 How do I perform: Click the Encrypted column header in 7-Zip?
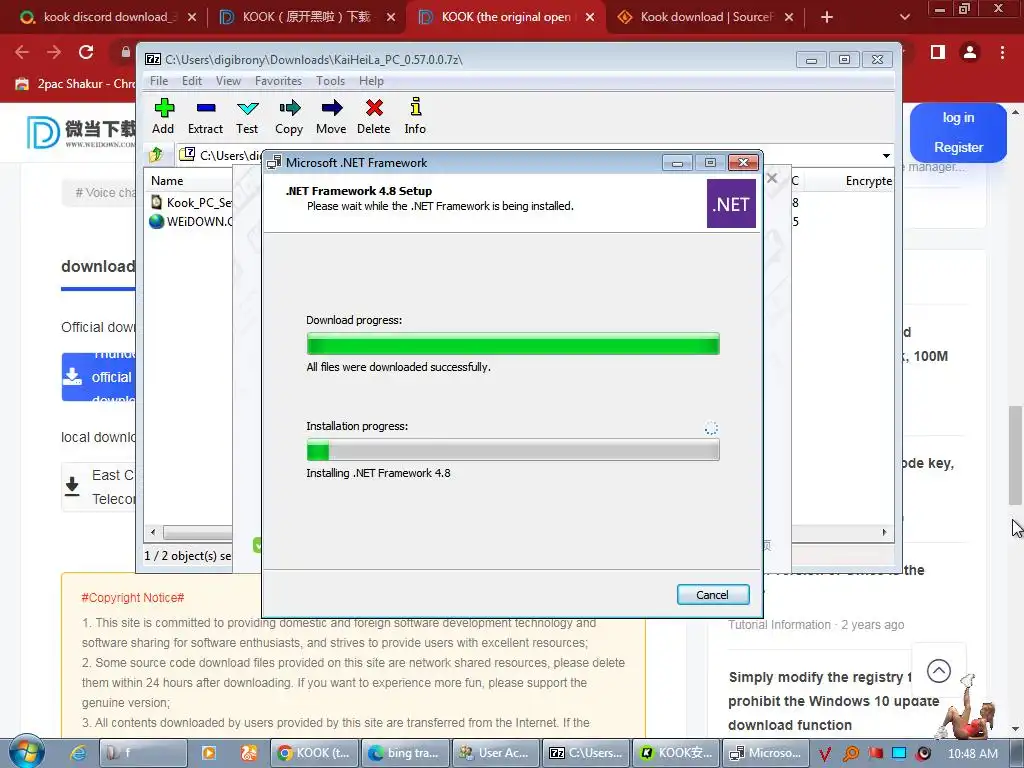[x=869, y=181]
